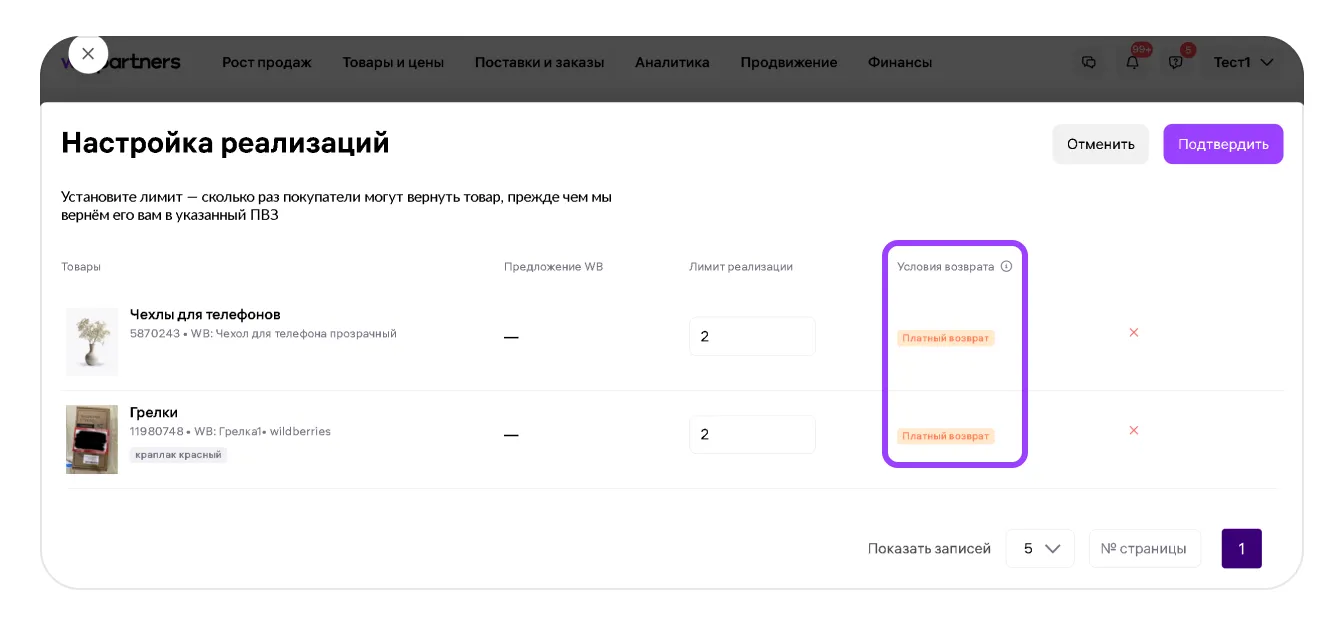Image resolution: width=1344 pixels, height=626 pixels.
Task: Click the № страницы input field
Action: 1144,548
